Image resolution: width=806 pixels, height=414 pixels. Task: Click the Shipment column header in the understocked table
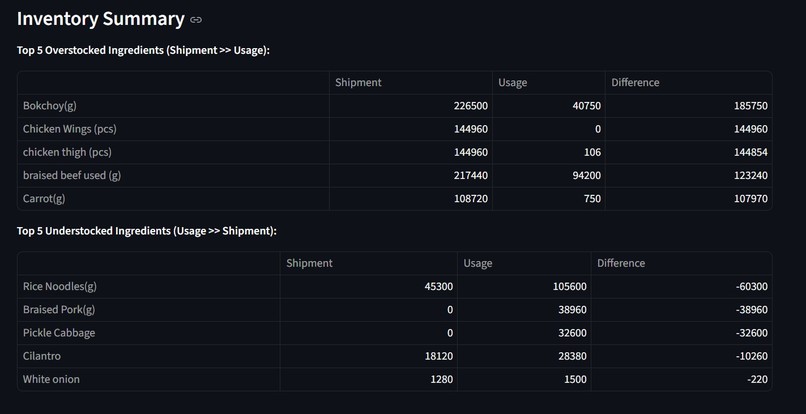pyautogui.click(x=369, y=263)
